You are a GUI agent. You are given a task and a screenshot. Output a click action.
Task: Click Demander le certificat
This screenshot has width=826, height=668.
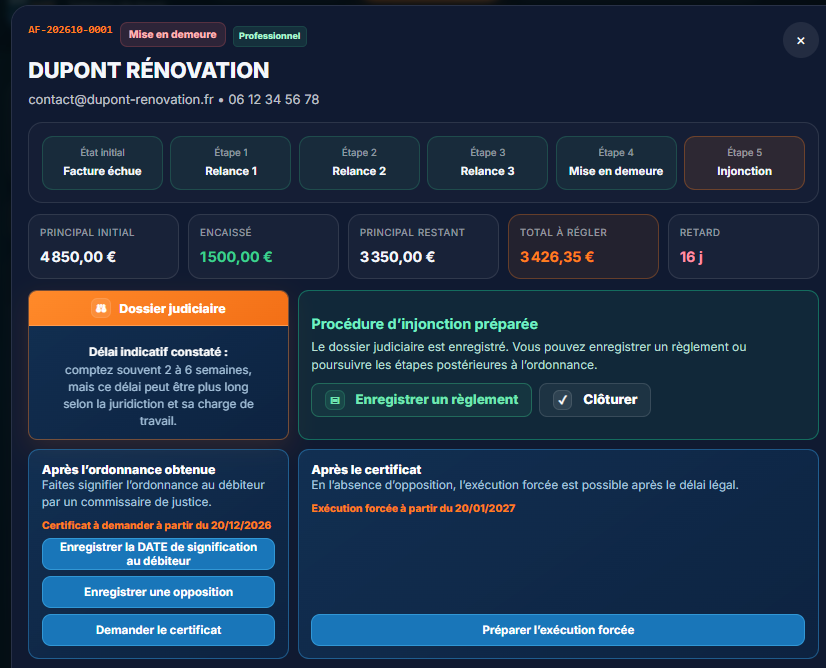pyautogui.click(x=159, y=630)
